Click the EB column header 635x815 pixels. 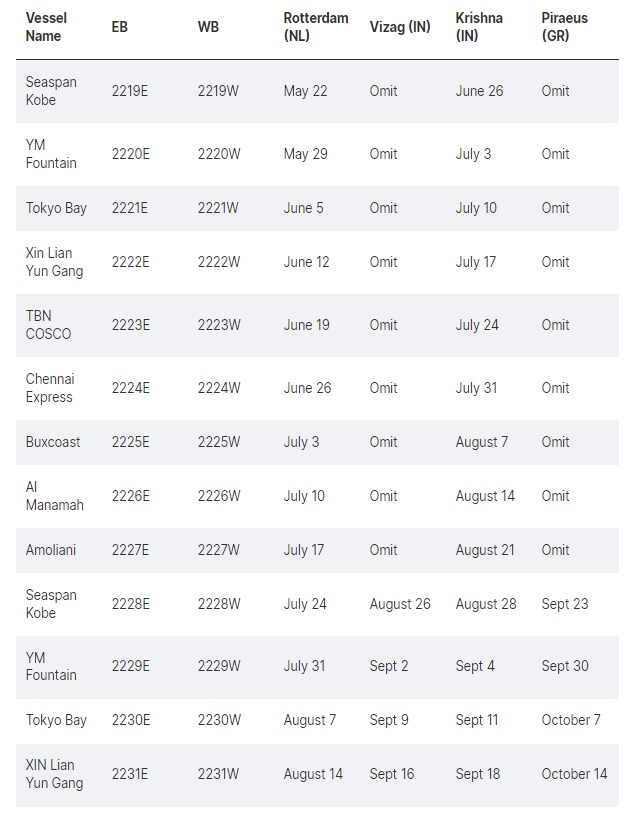pyautogui.click(x=120, y=27)
